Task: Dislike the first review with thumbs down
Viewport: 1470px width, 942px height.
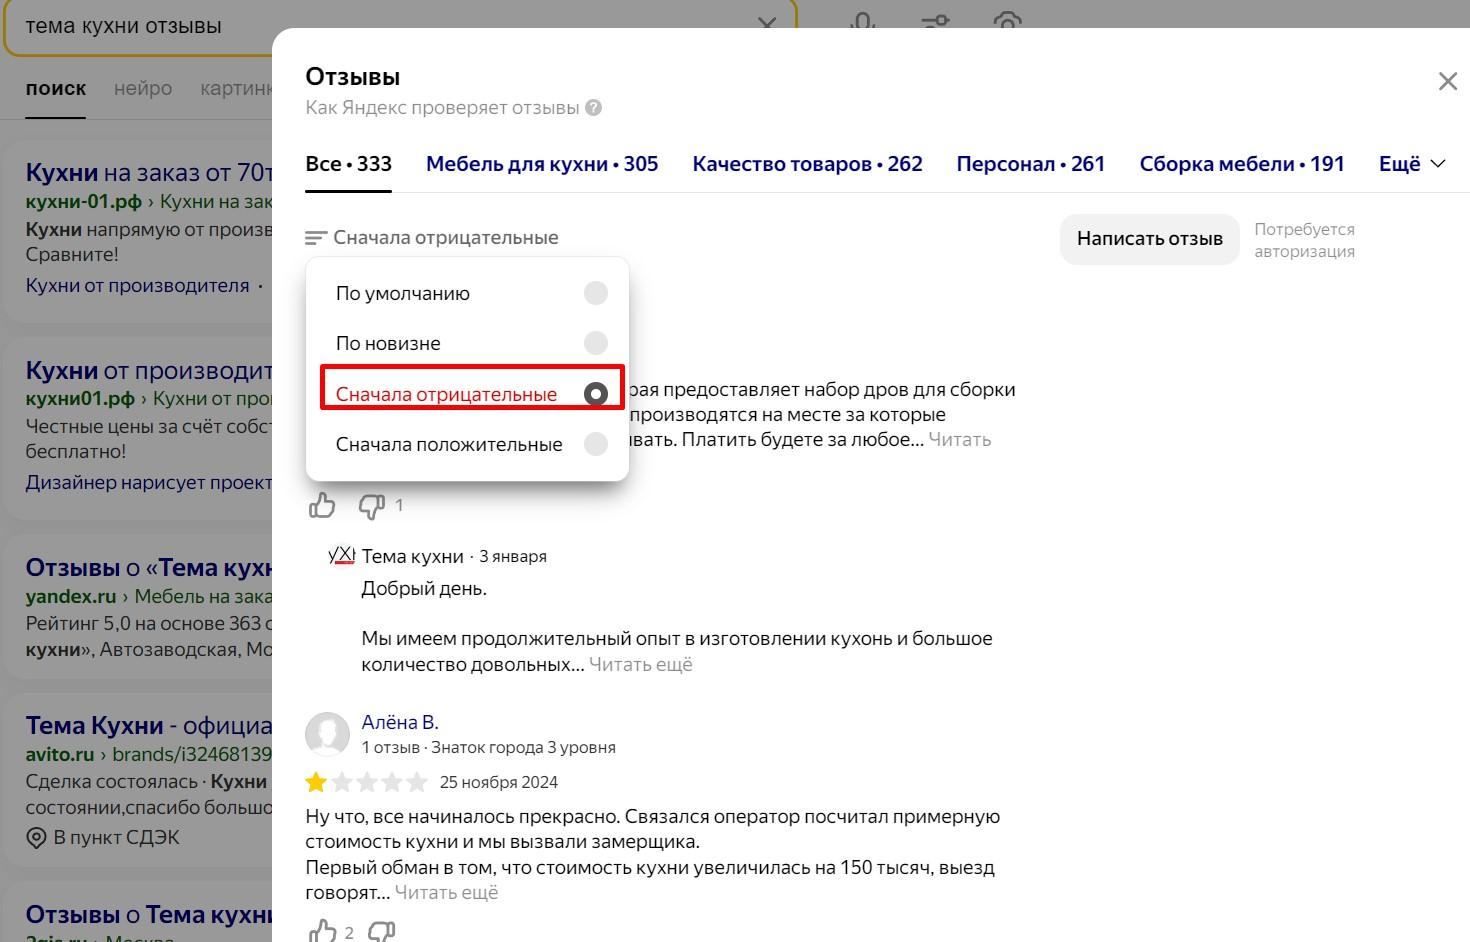Action: coord(371,506)
